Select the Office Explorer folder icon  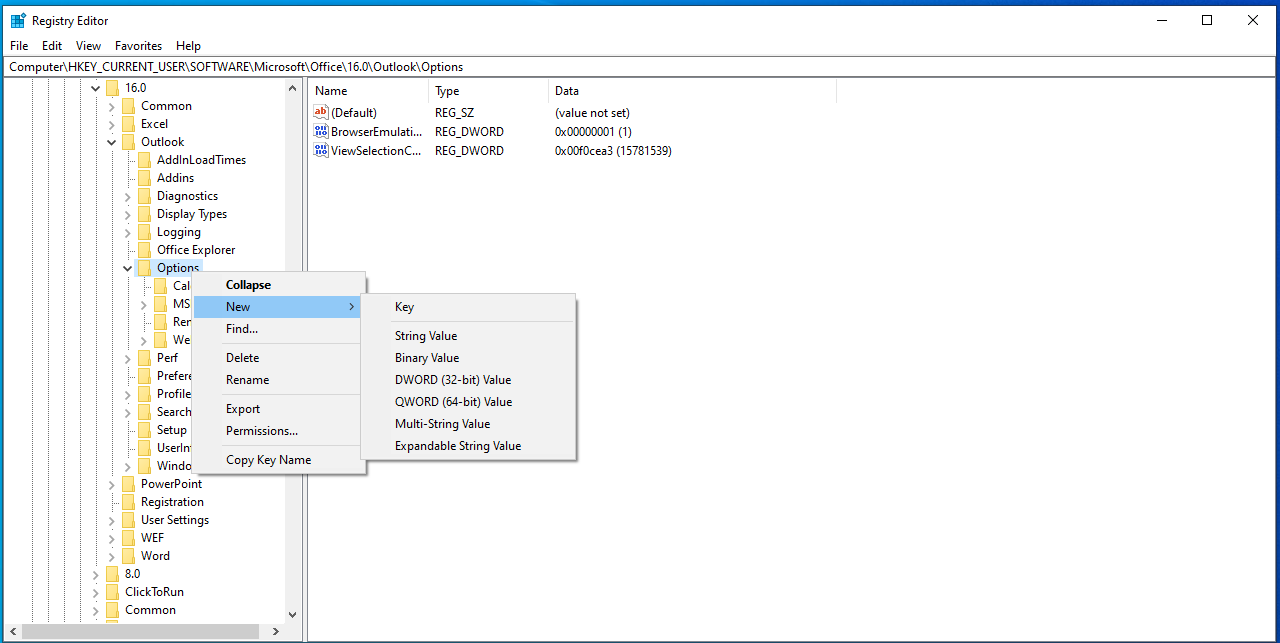[144, 250]
